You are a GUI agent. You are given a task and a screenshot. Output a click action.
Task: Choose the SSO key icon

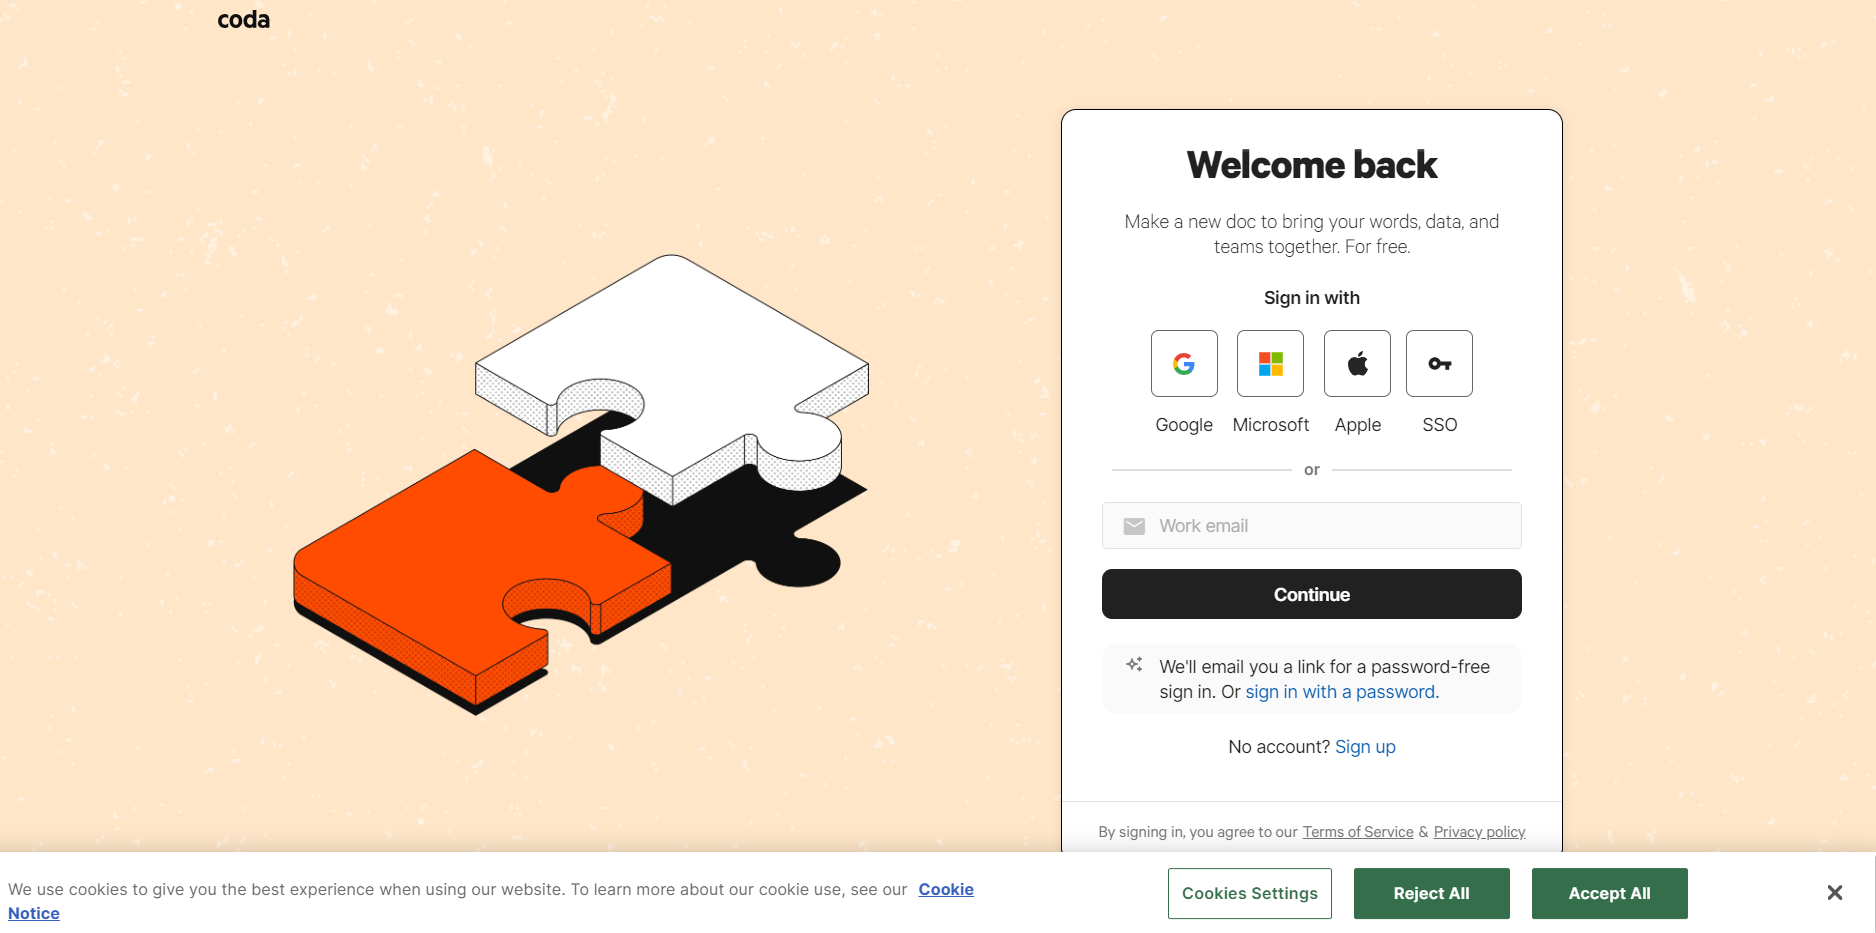[1439, 364]
